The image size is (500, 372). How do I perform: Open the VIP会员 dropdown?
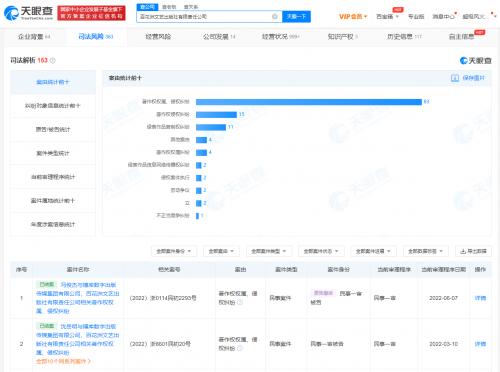[x=353, y=16]
